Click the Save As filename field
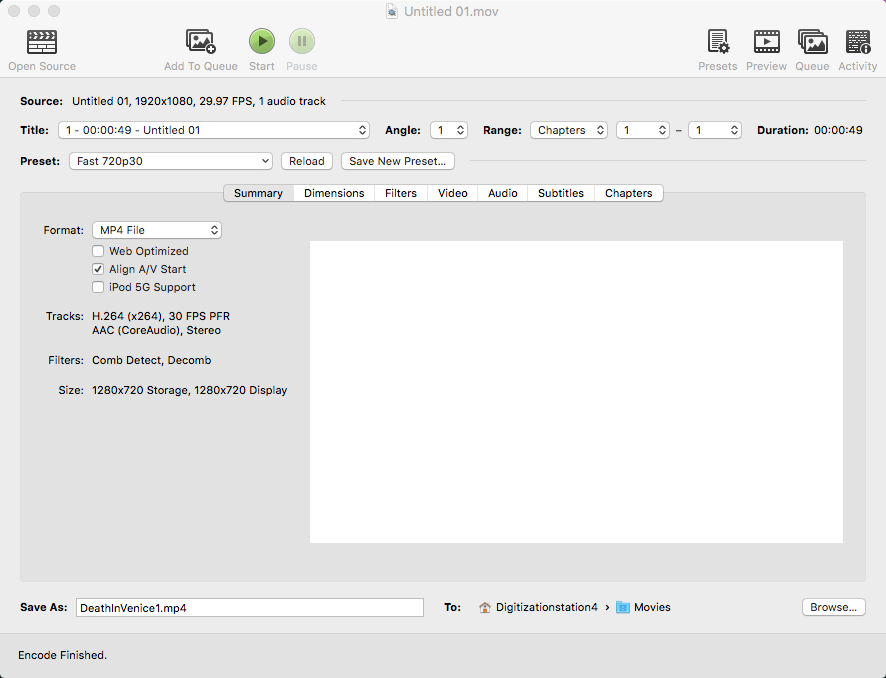The image size is (886, 678). point(250,607)
